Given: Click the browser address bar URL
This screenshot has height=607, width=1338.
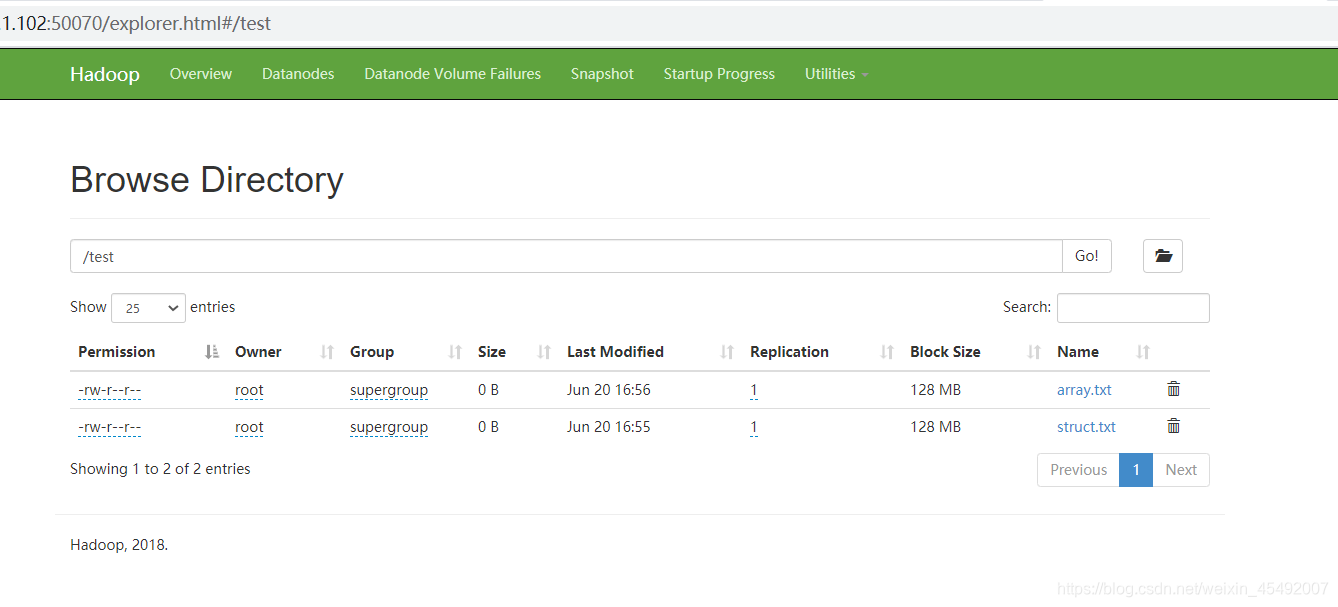Looking at the screenshot, I should click(136, 23).
